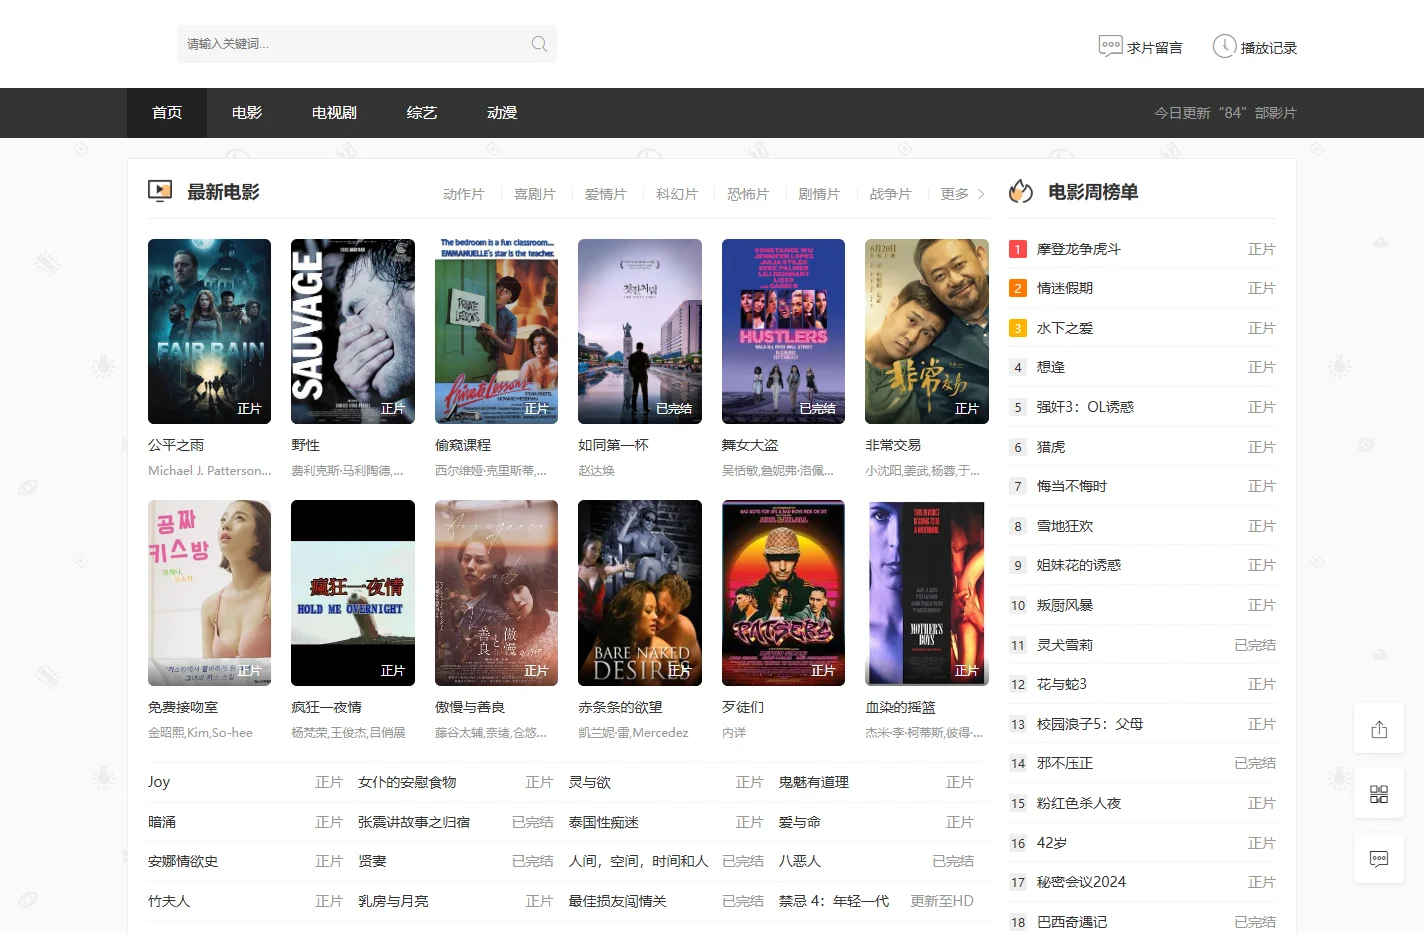
Task: Filter by 科幻片 category
Action: [677, 194]
